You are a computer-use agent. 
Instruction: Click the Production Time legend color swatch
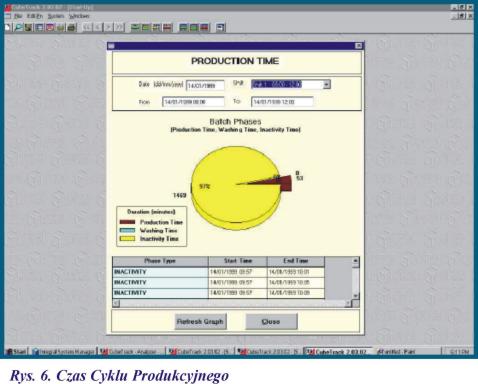(127, 222)
